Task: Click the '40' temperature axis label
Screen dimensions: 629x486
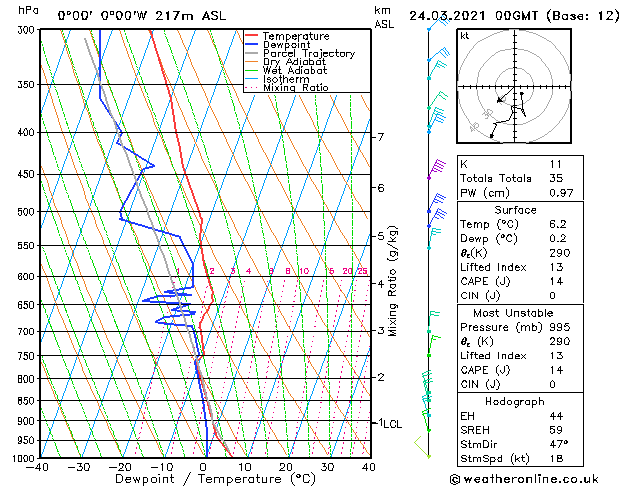Action: tap(369, 467)
